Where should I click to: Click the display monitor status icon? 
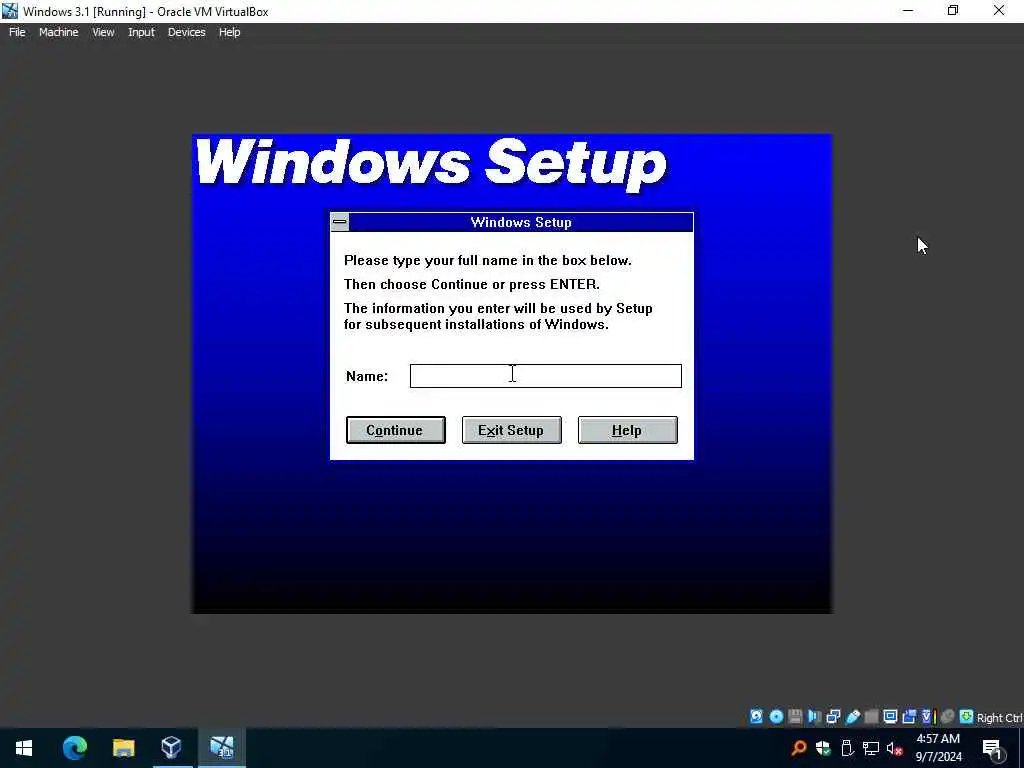pos(890,716)
